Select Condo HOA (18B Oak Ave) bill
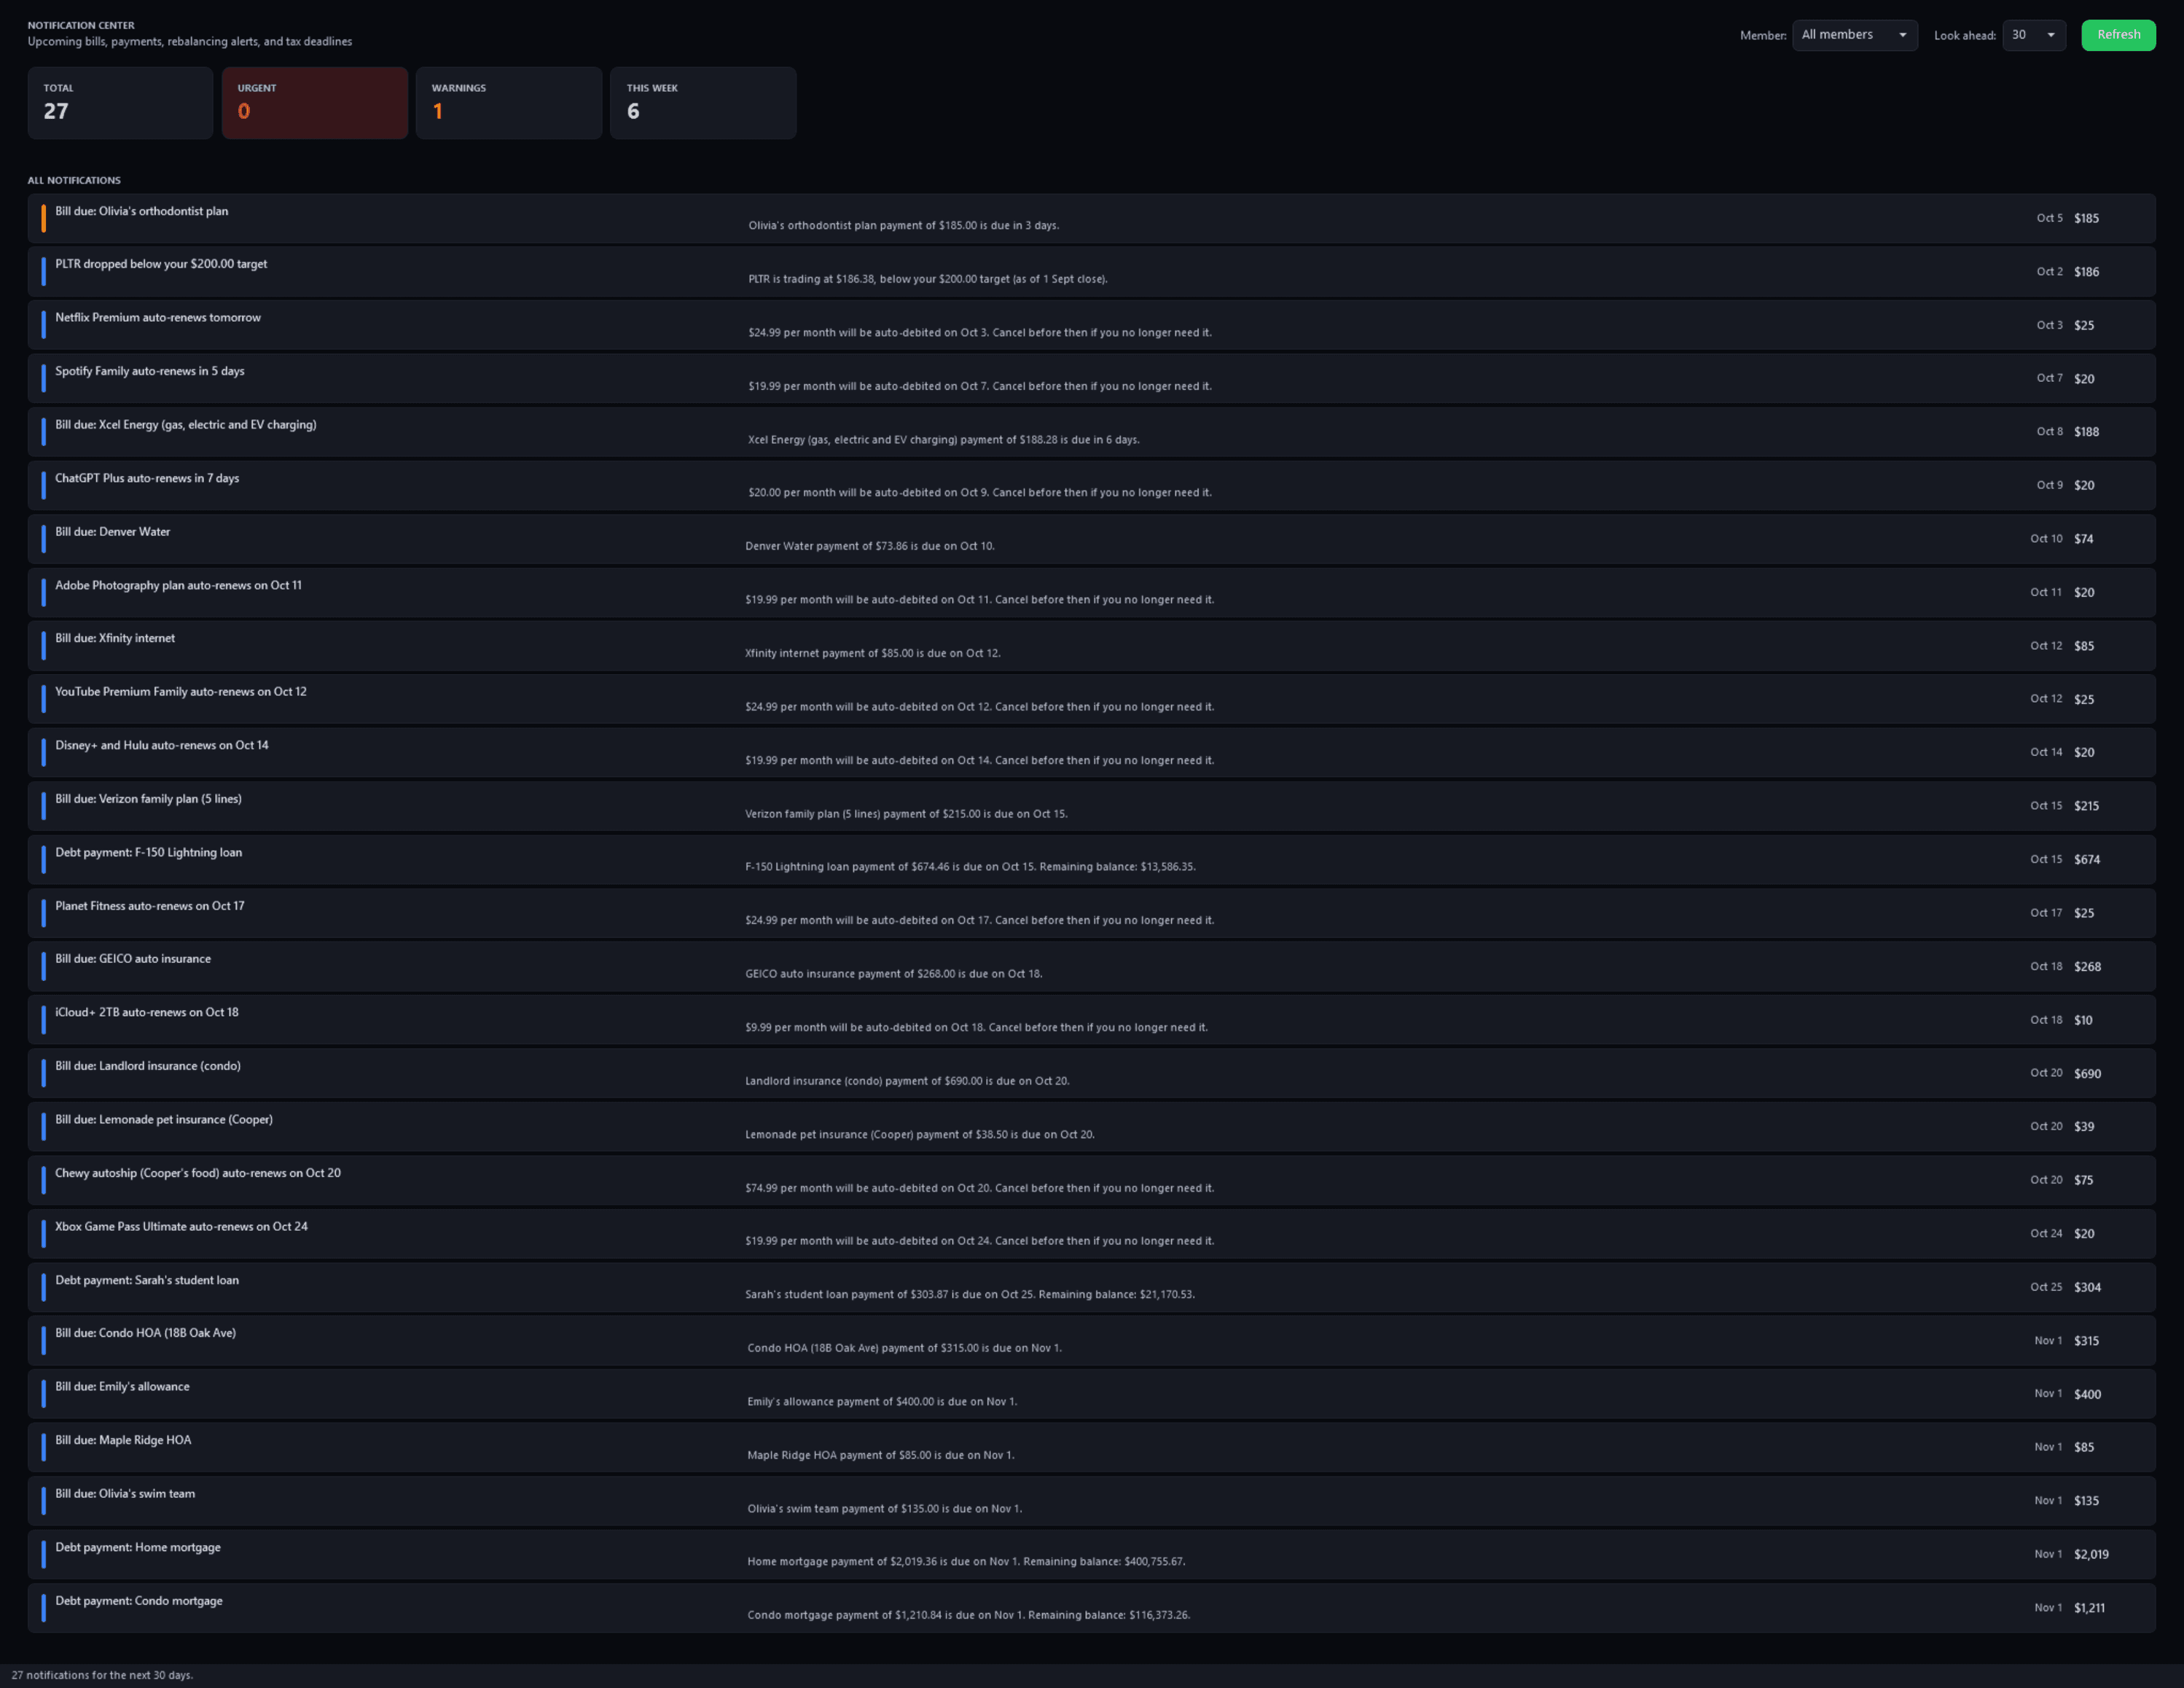Image resolution: width=2184 pixels, height=1688 pixels. [x=1091, y=1341]
